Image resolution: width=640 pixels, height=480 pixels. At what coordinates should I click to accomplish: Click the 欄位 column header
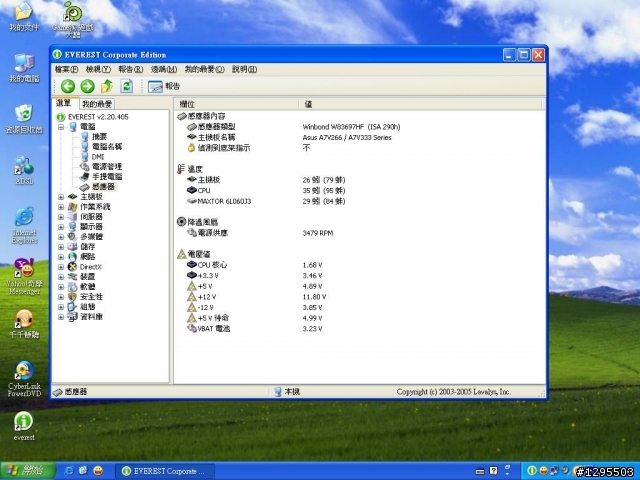(238, 104)
